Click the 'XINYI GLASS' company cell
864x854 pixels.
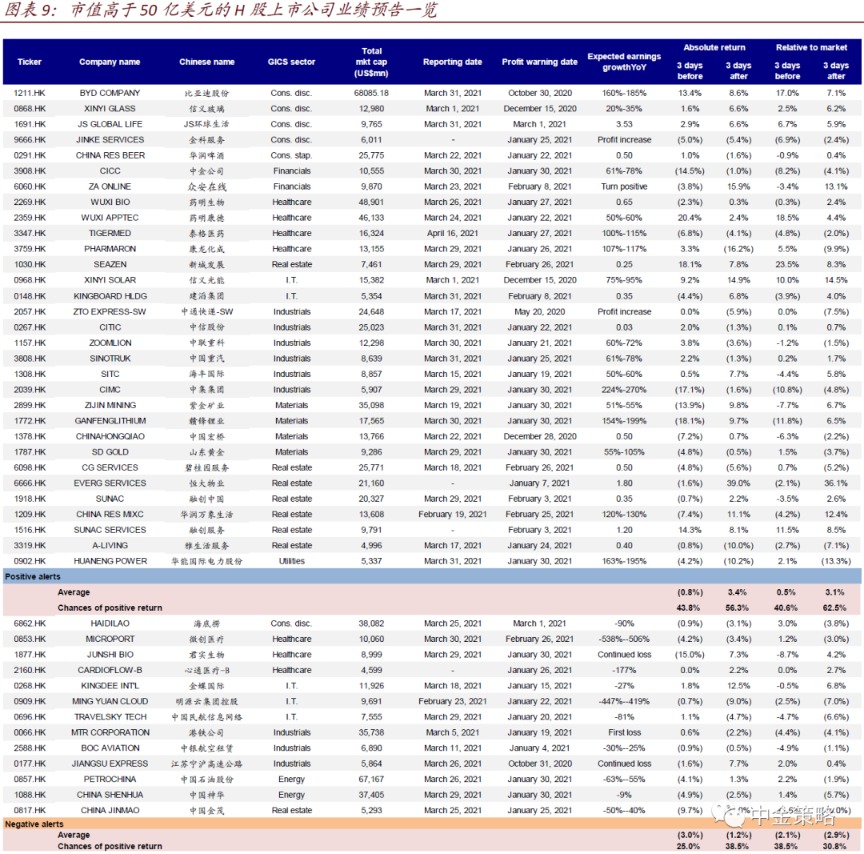coord(110,109)
